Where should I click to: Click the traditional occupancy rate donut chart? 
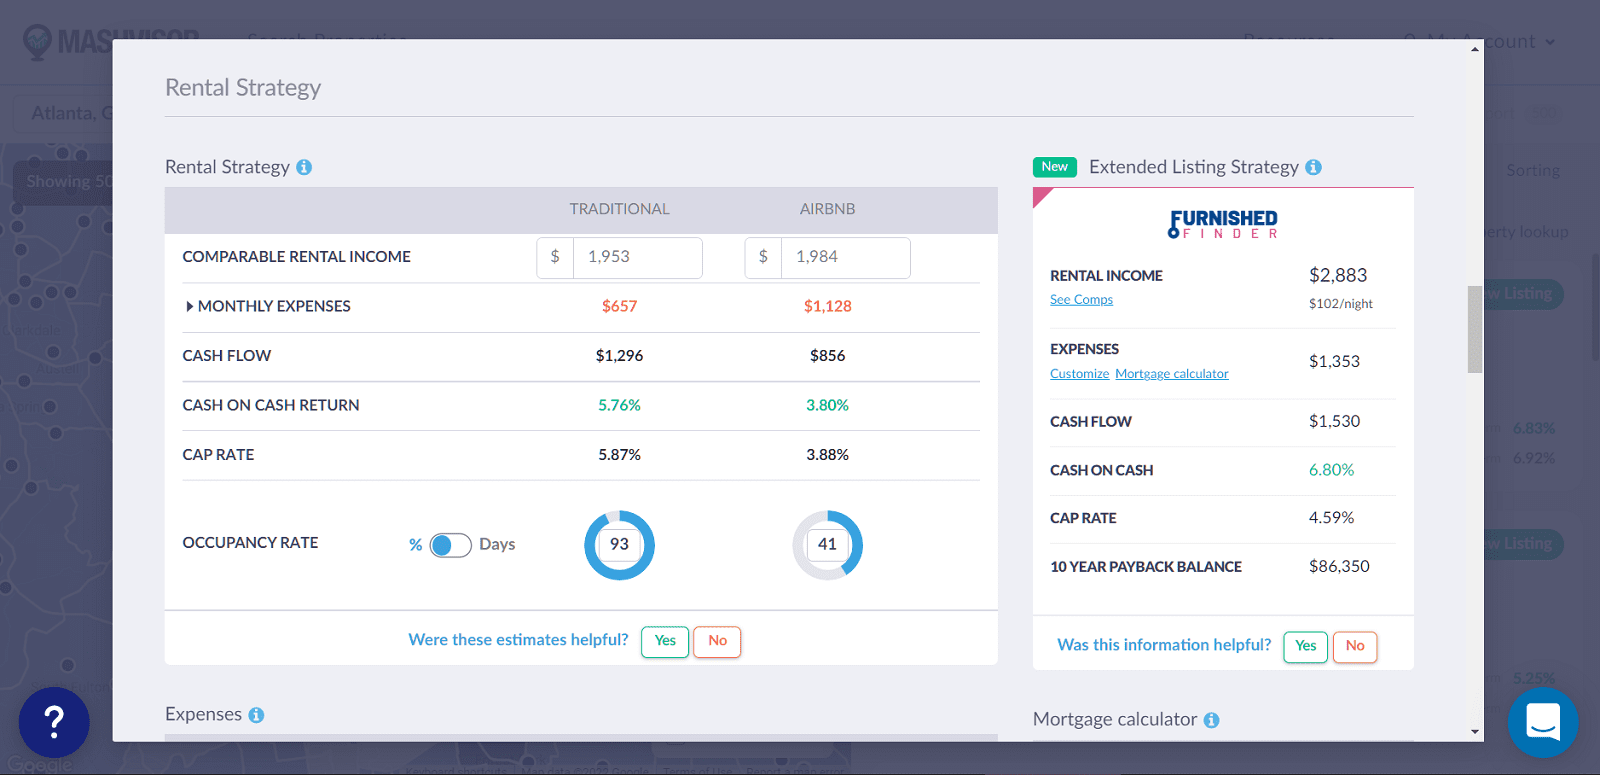point(619,545)
